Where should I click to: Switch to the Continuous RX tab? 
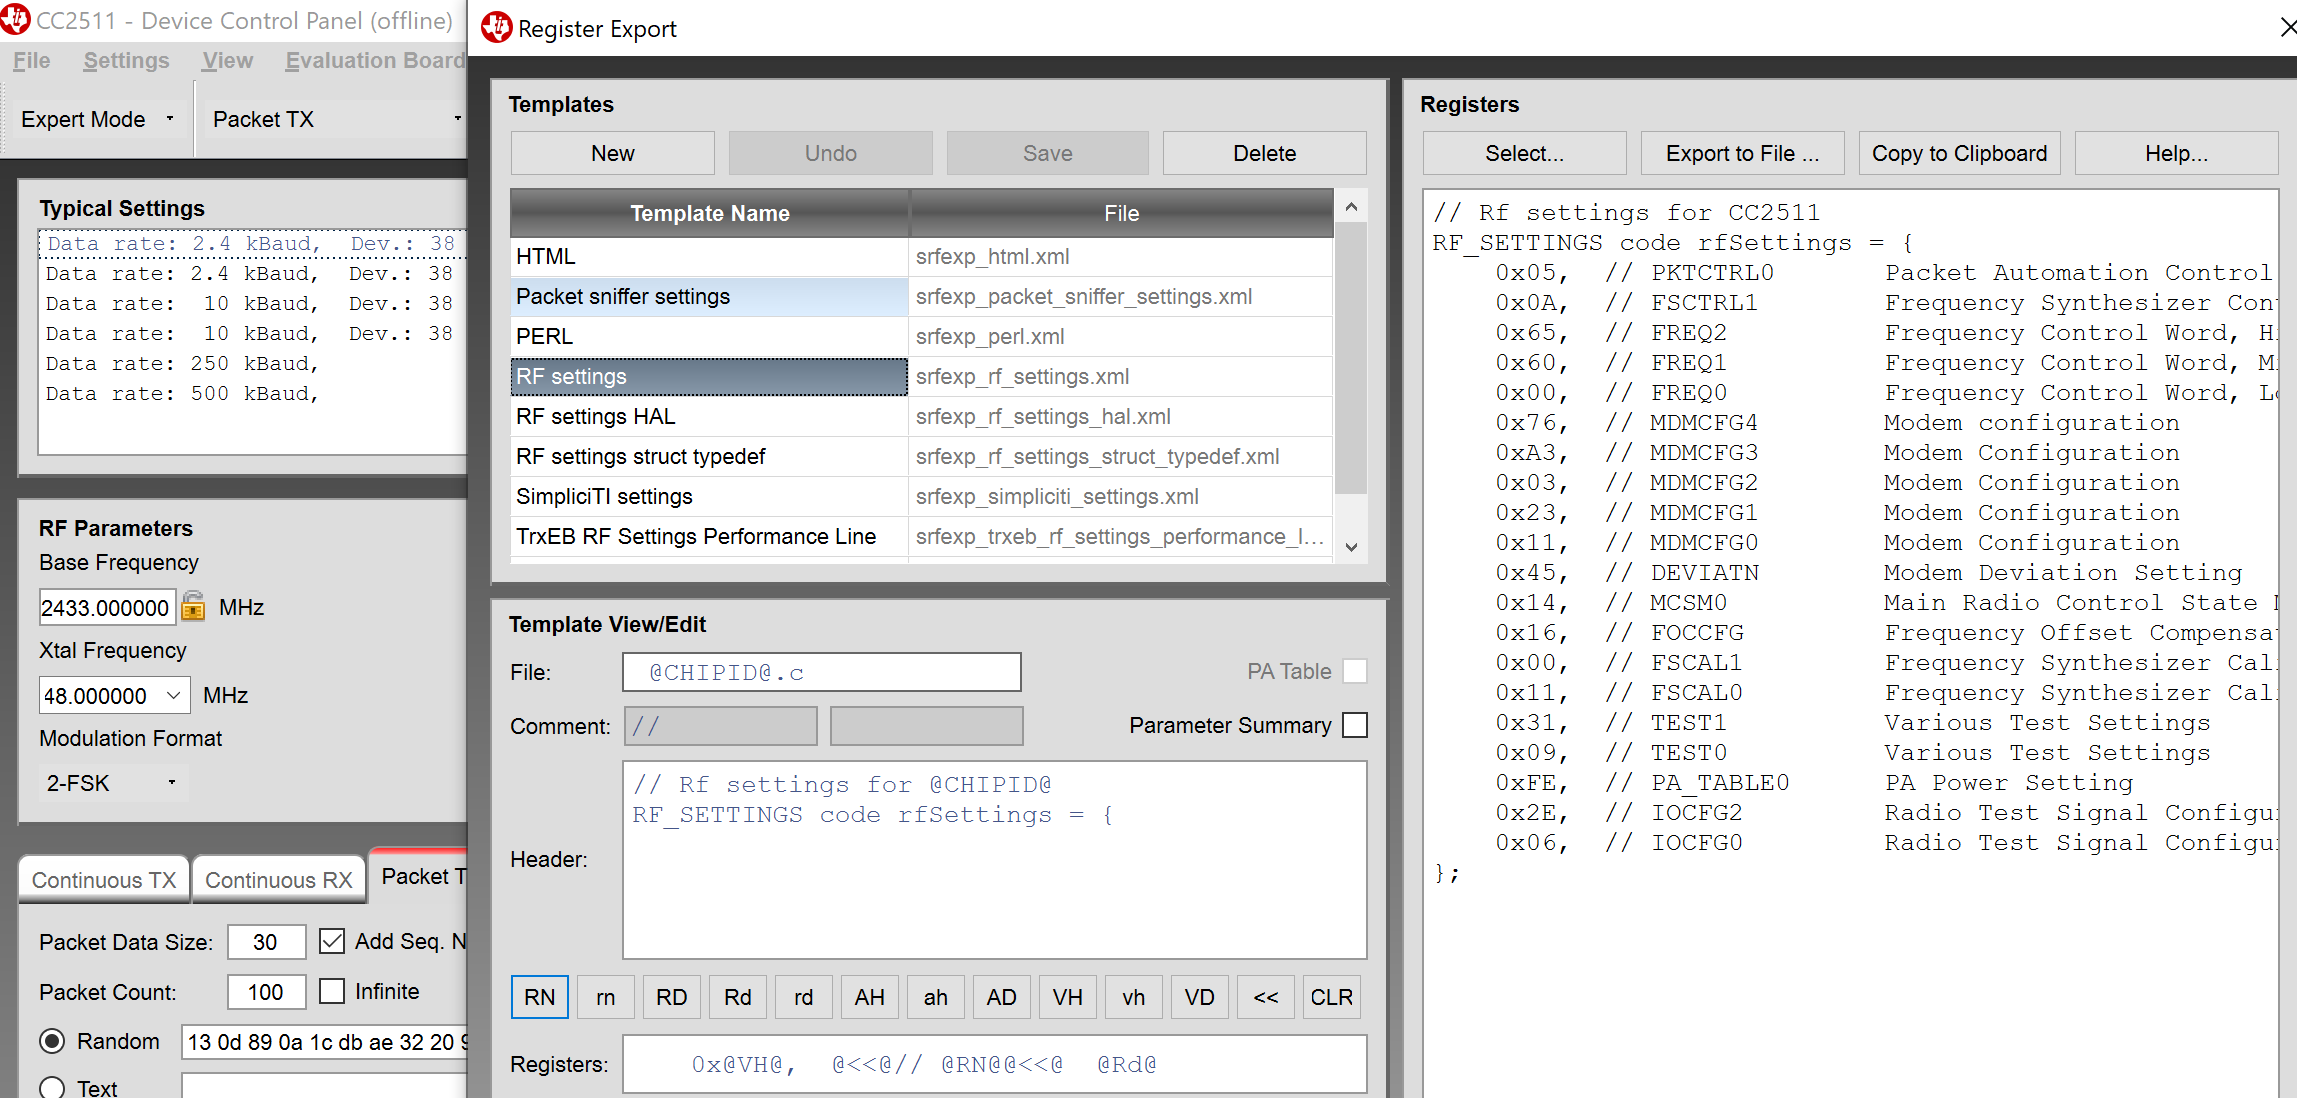(x=279, y=880)
